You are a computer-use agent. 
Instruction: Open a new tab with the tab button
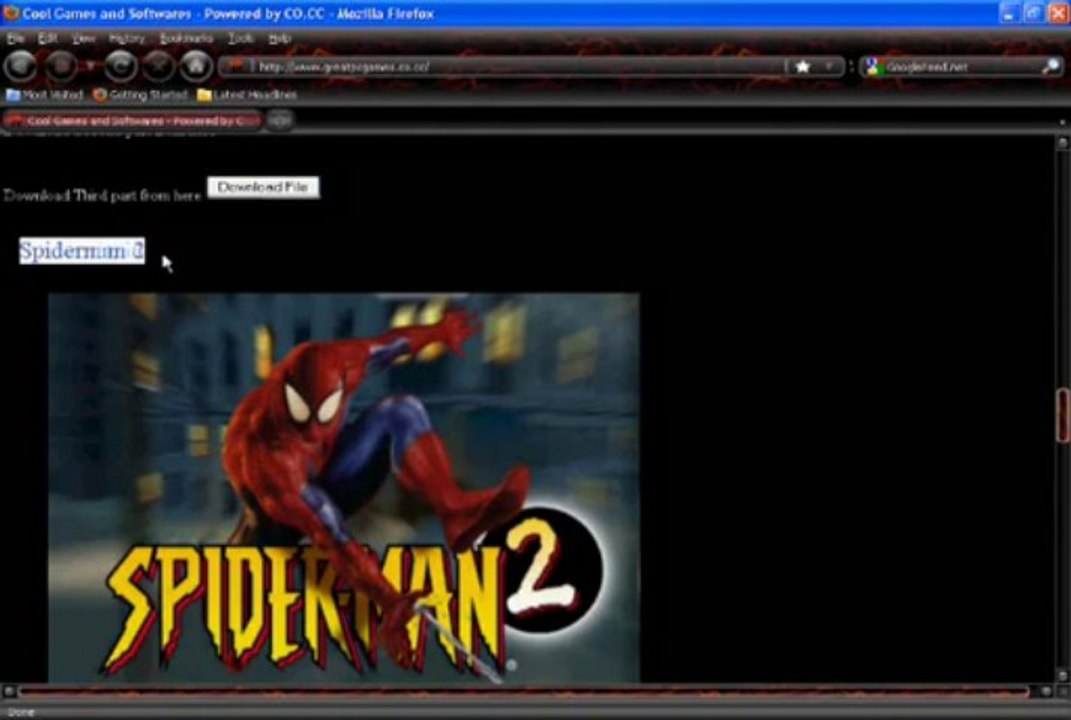279,120
